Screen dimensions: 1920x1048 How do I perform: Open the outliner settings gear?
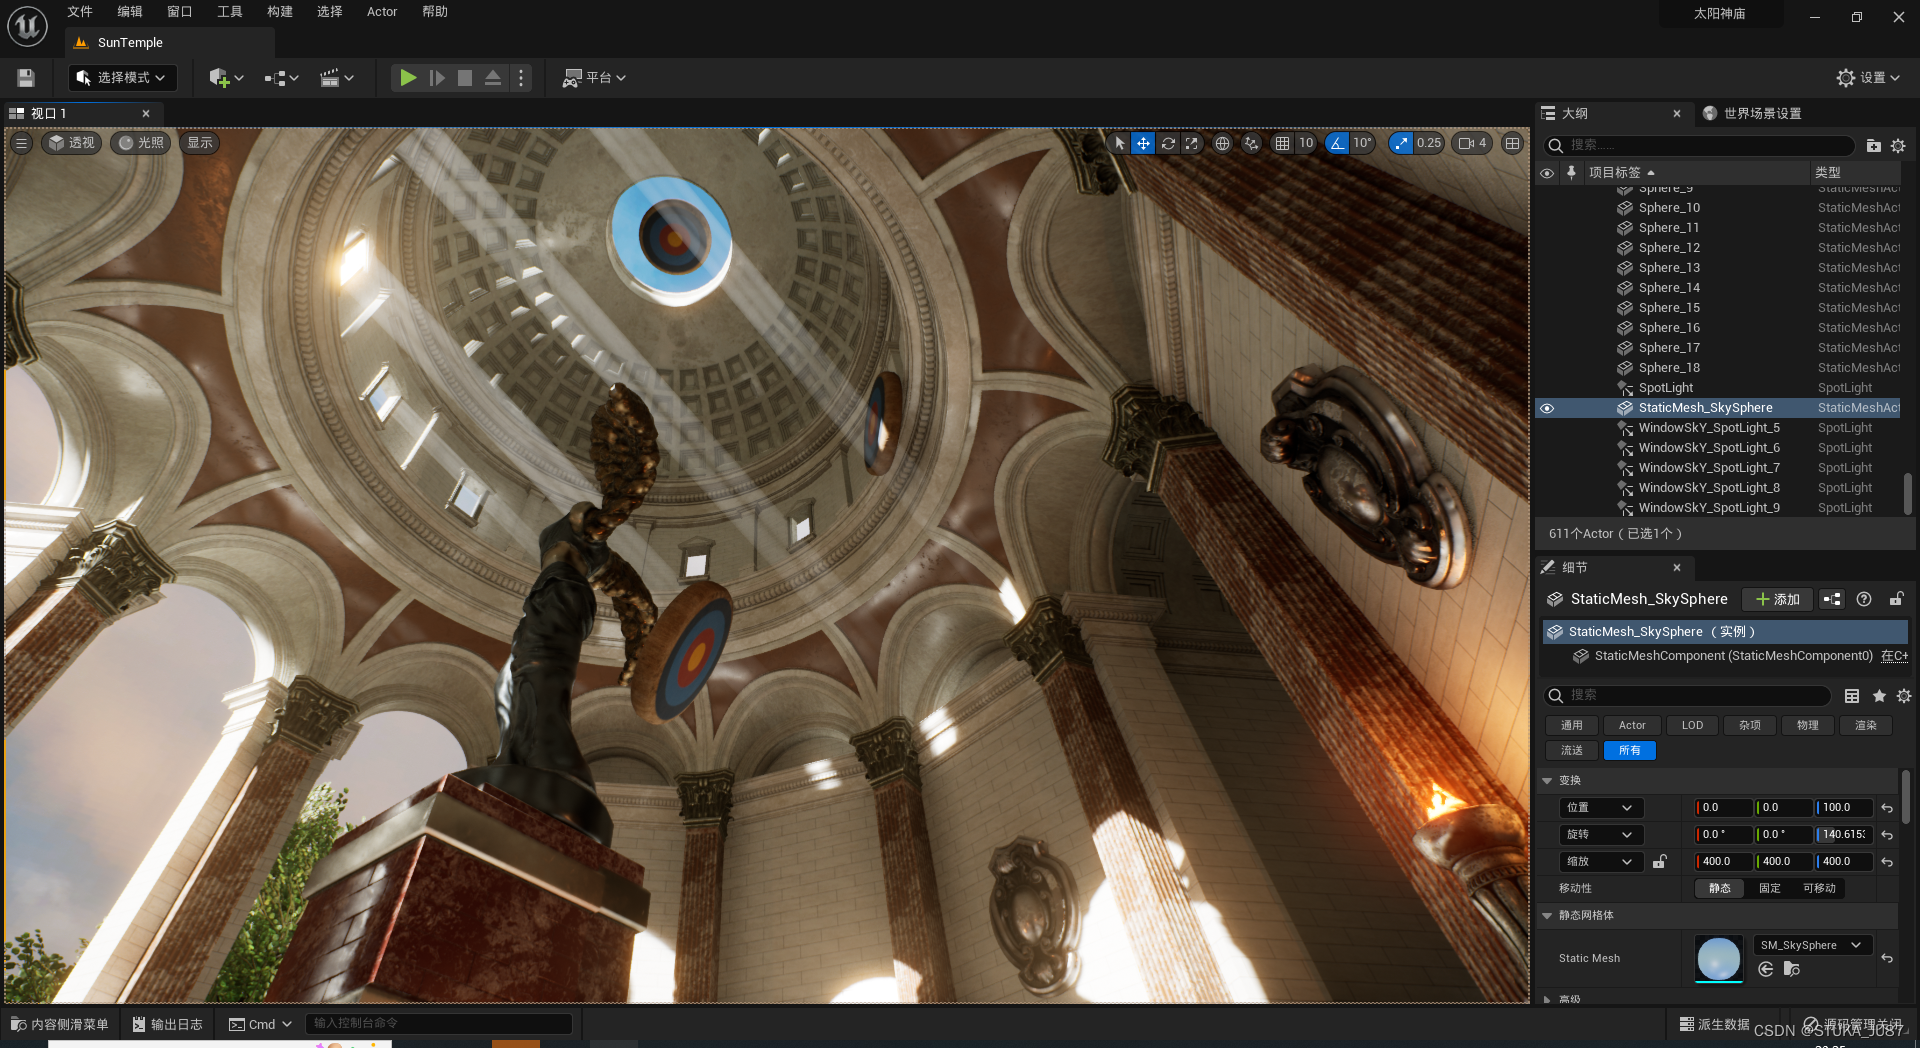[x=1898, y=146]
